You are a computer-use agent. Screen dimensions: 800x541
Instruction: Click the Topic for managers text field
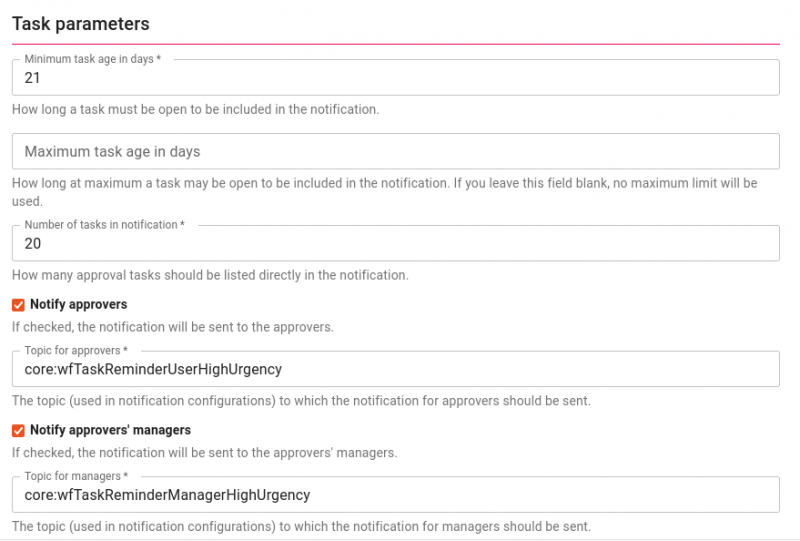pyautogui.click(x=395, y=495)
